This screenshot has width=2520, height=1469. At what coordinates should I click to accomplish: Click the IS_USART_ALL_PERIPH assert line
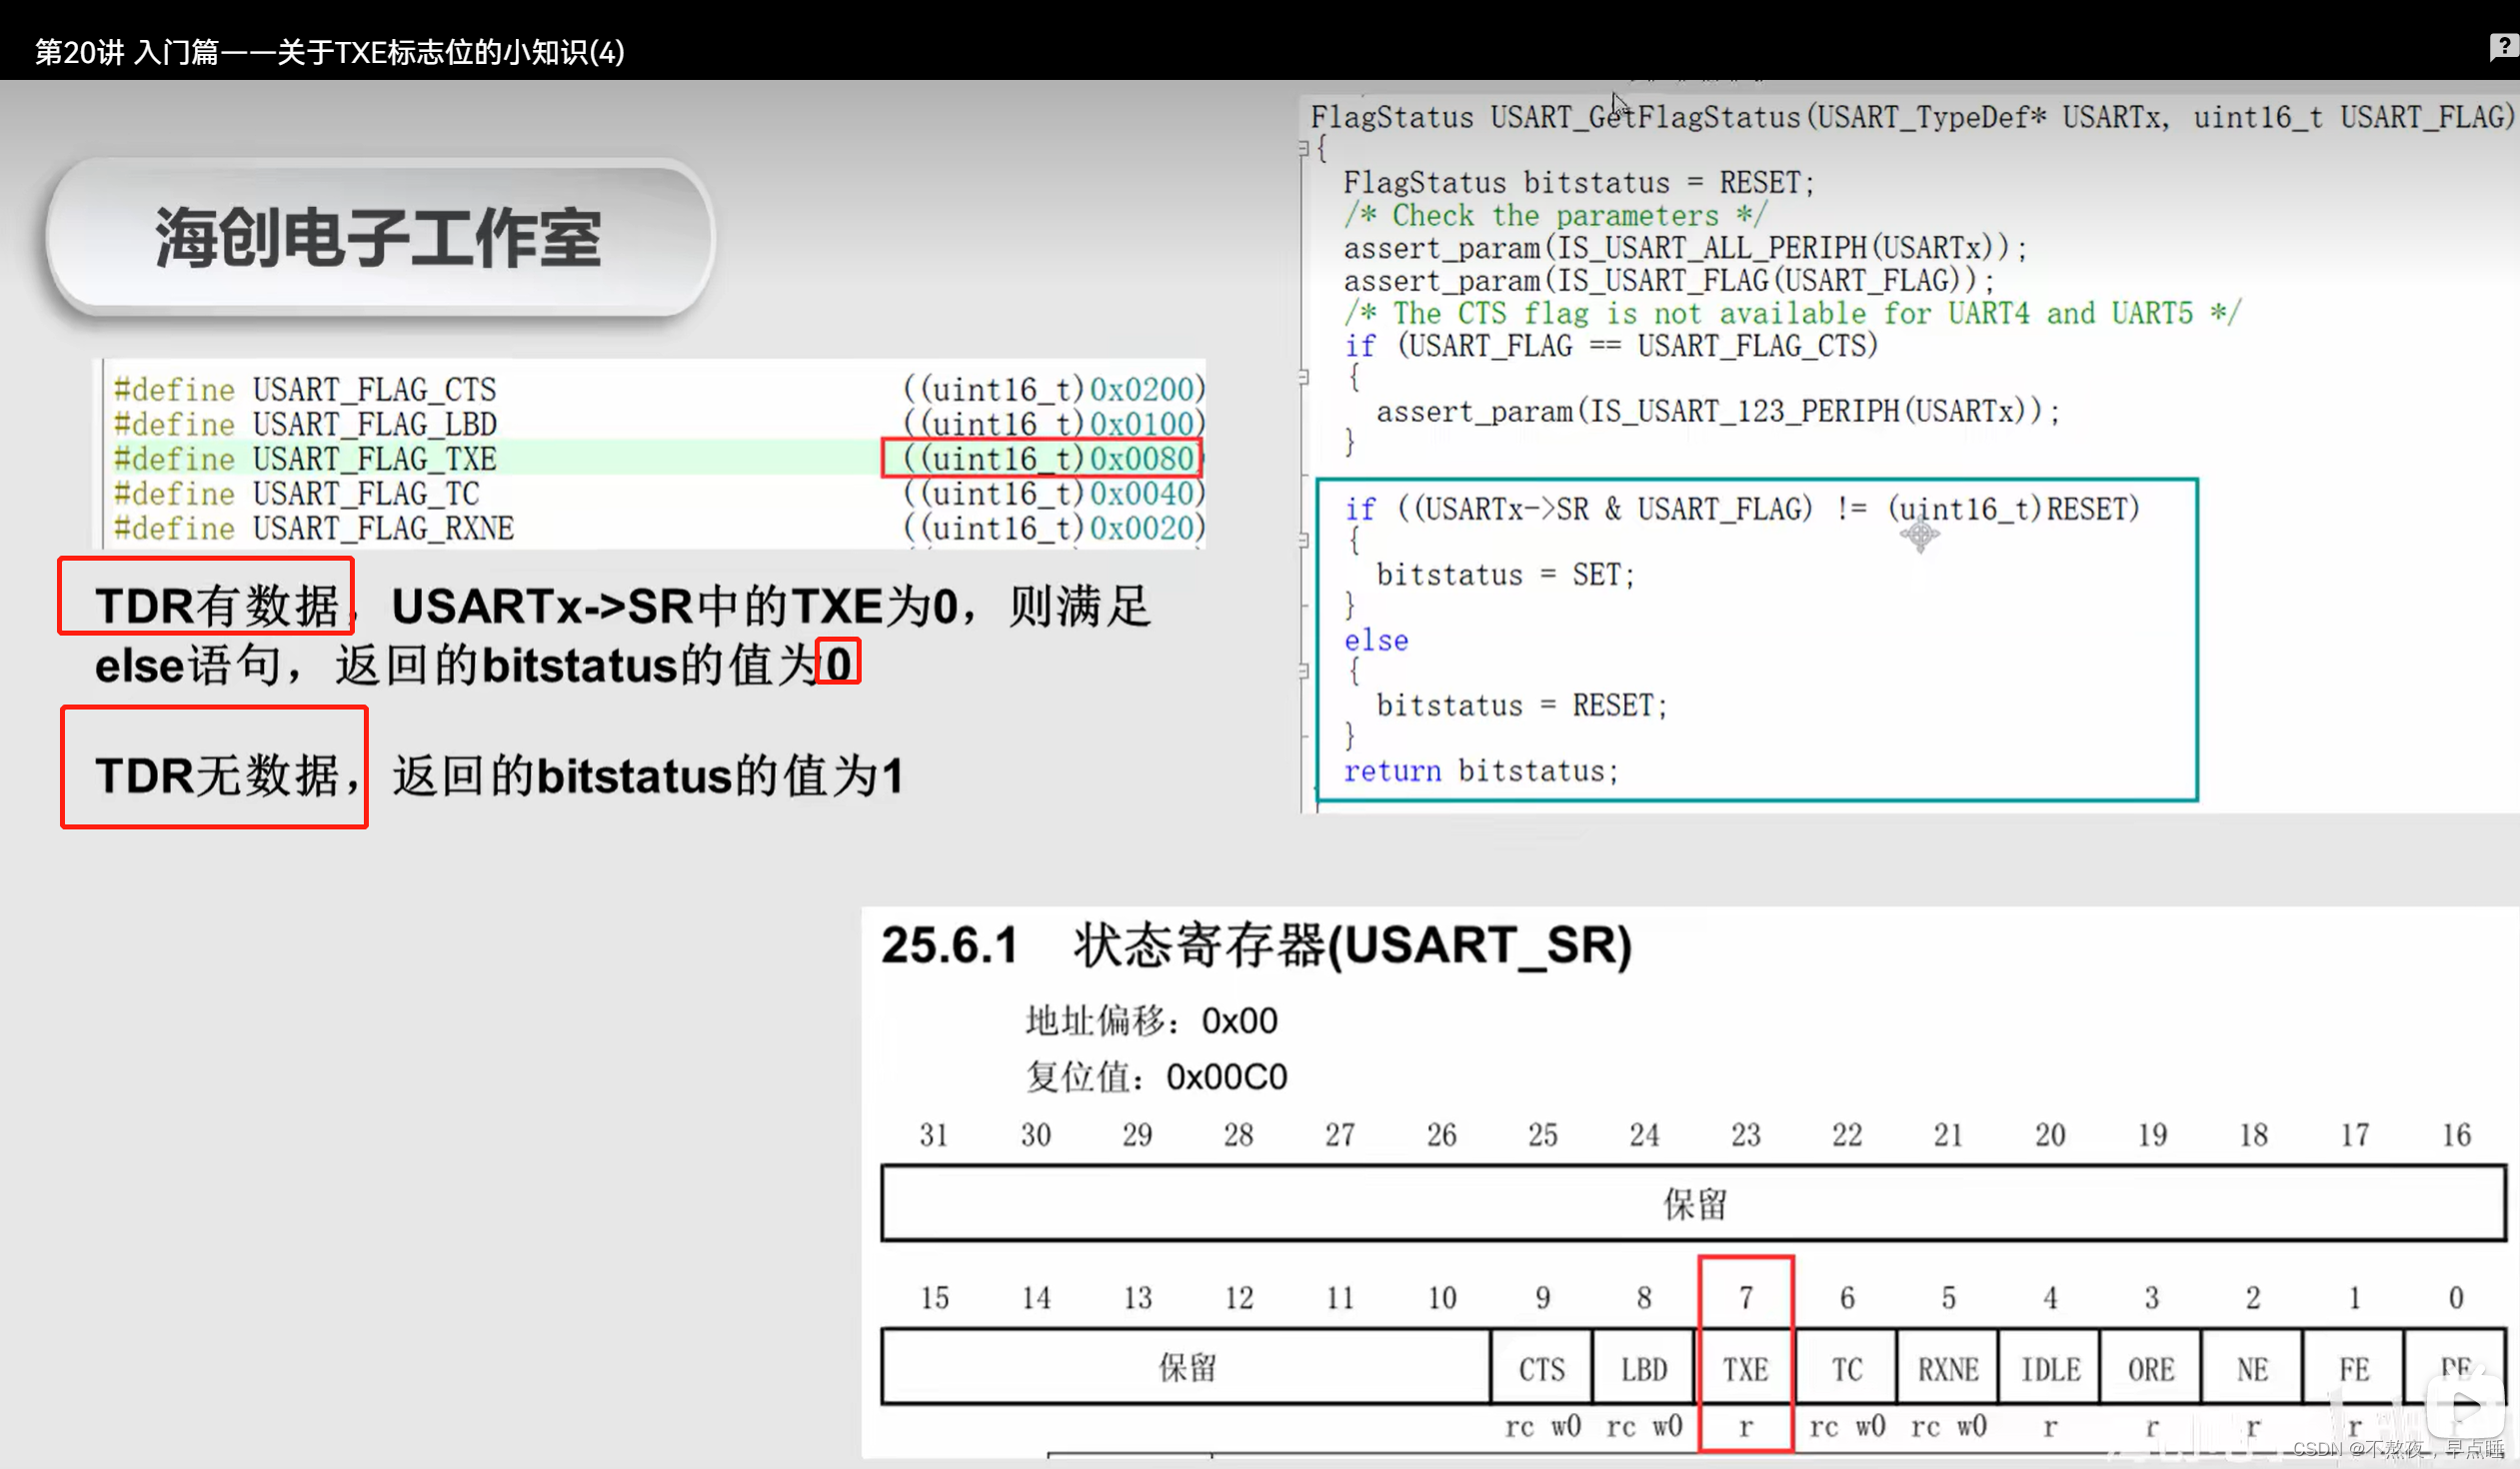pos(1685,248)
